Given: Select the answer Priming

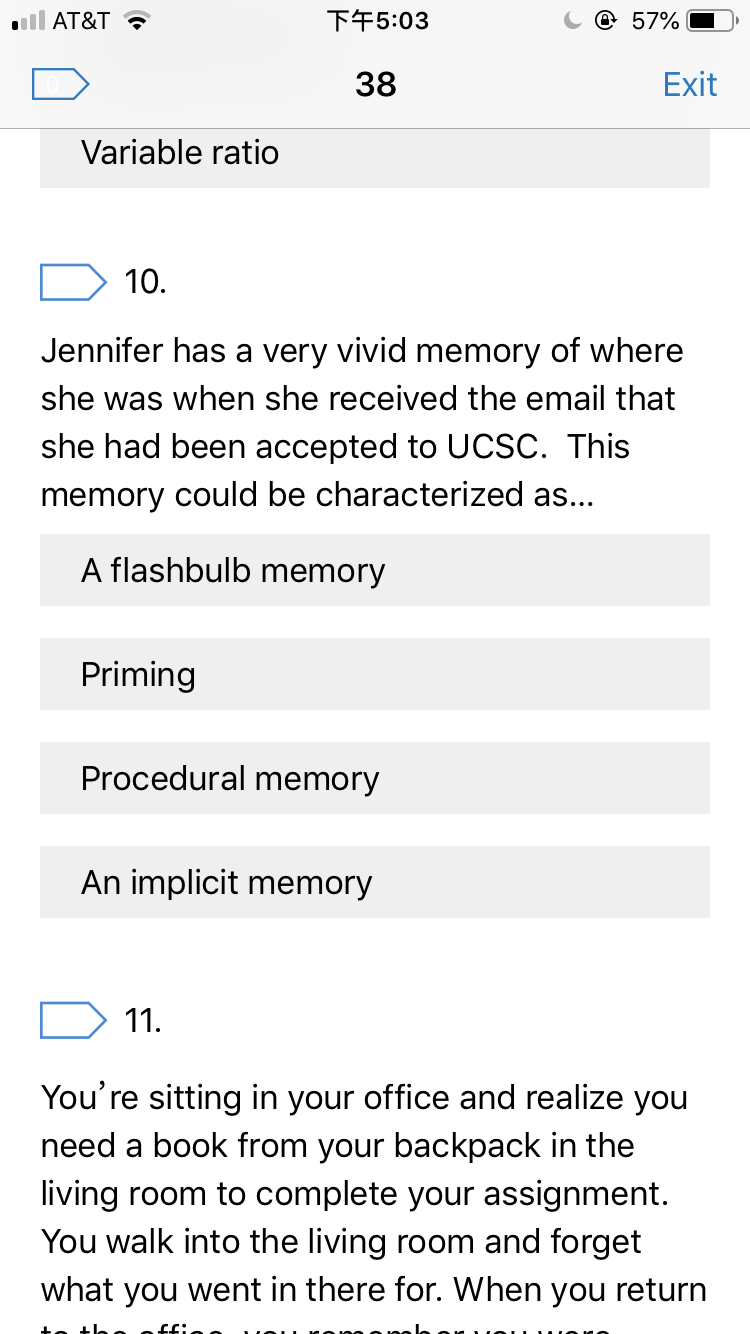Looking at the screenshot, I should coord(375,674).
